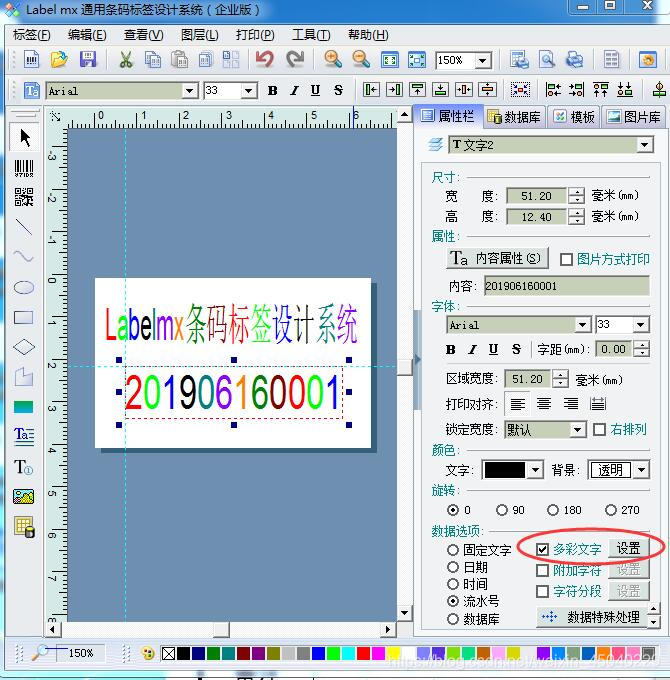Screen dimensions: 670x680
Task: Align left edges icon in toolbar
Action: click(x=371, y=90)
